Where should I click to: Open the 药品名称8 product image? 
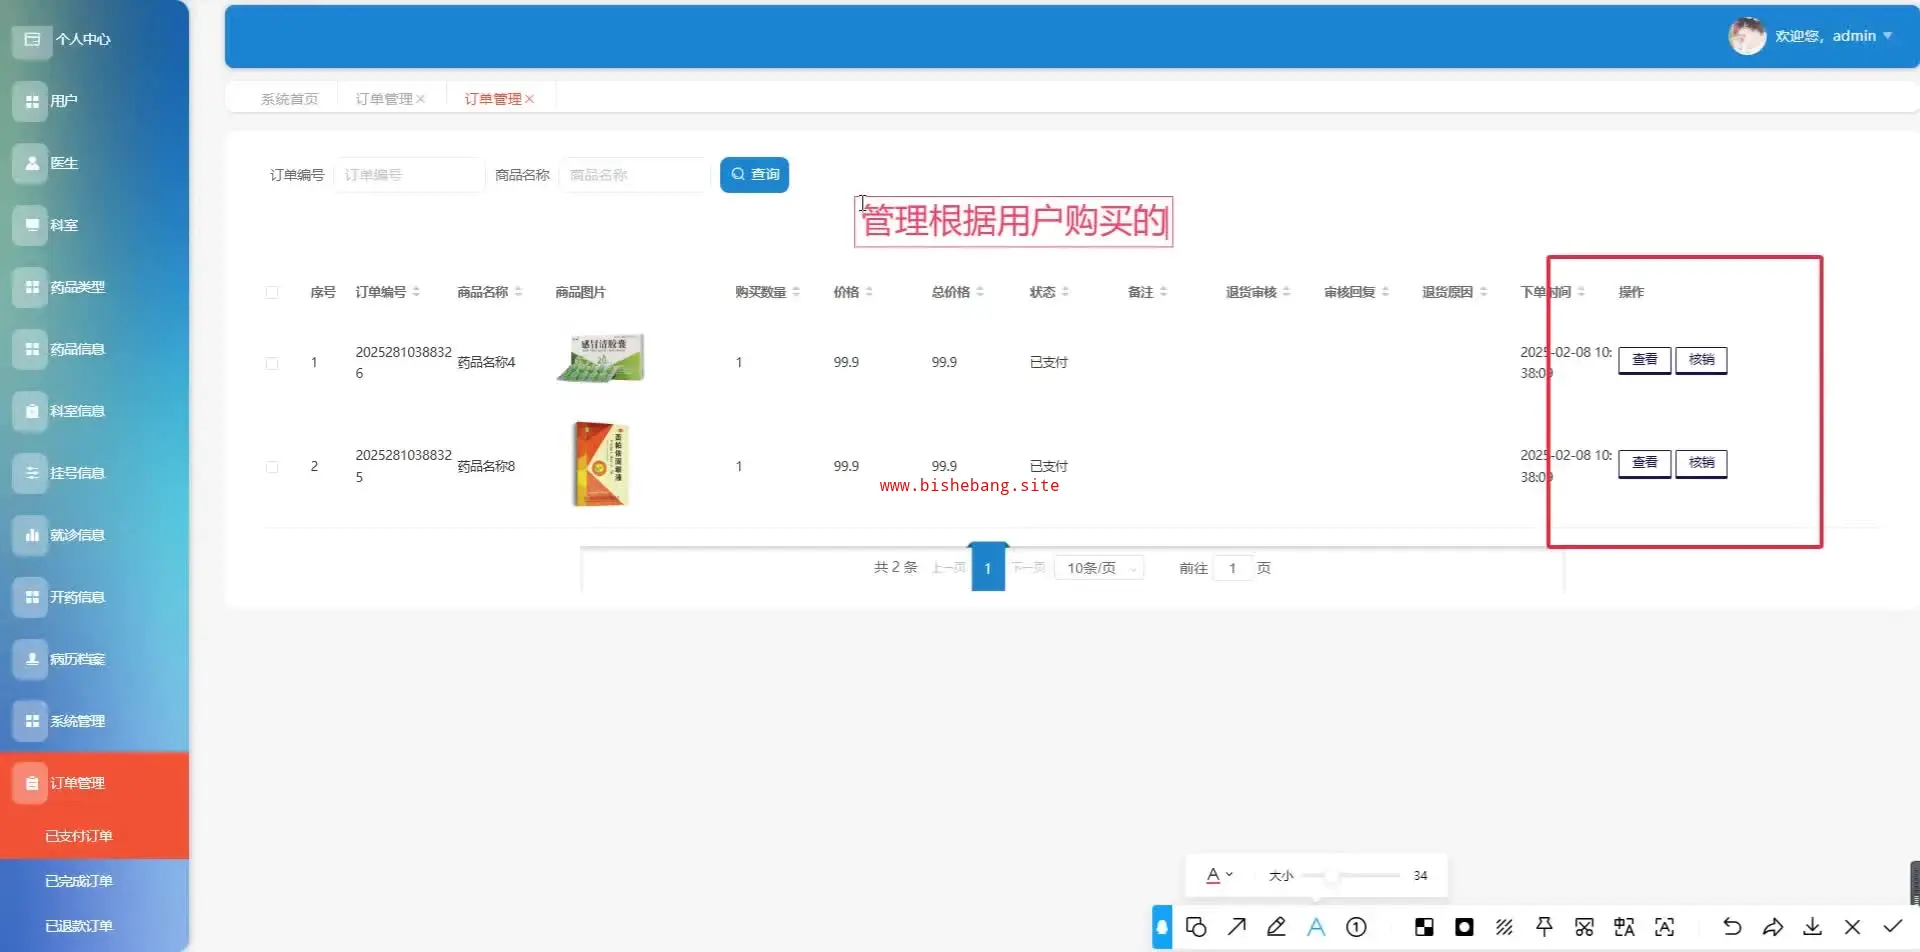pyautogui.click(x=600, y=464)
